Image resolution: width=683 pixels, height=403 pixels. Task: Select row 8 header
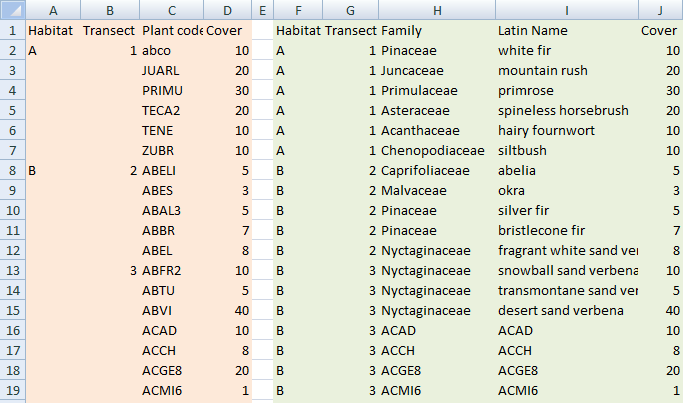(x=13, y=171)
